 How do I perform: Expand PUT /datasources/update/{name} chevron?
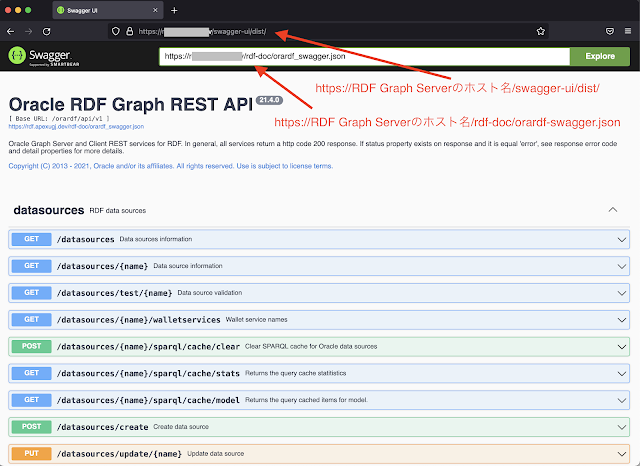click(x=622, y=454)
